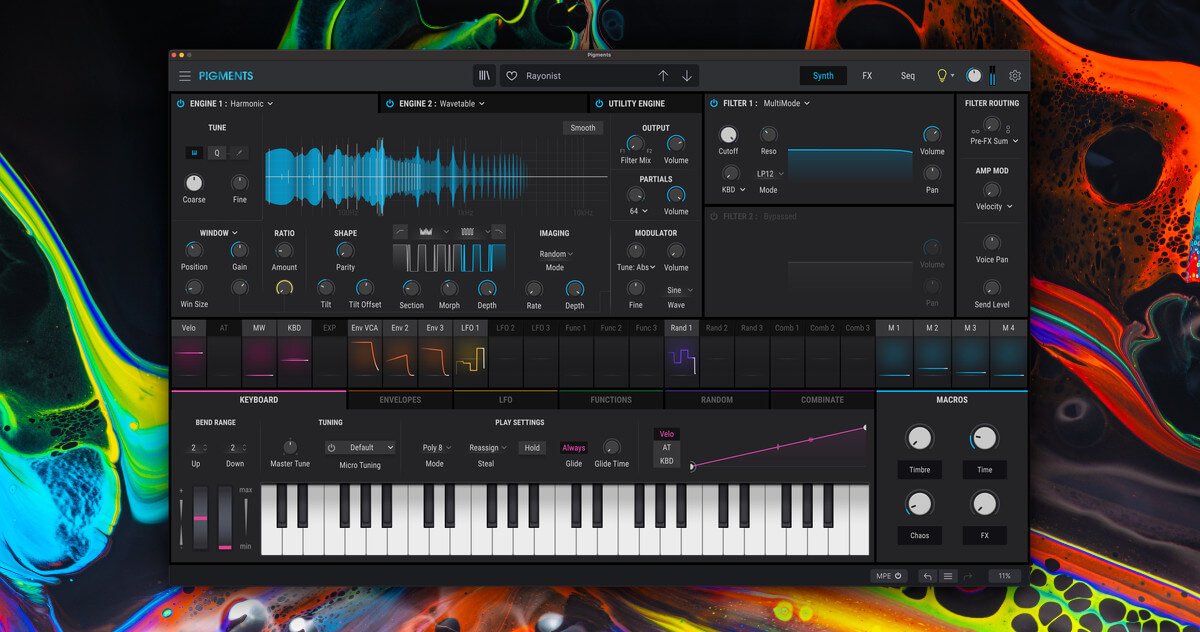
Task: Enable Filter 2 power button
Action: click(x=713, y=216)
